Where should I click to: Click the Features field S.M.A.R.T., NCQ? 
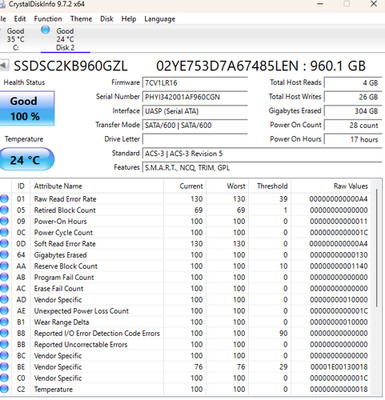262,168
